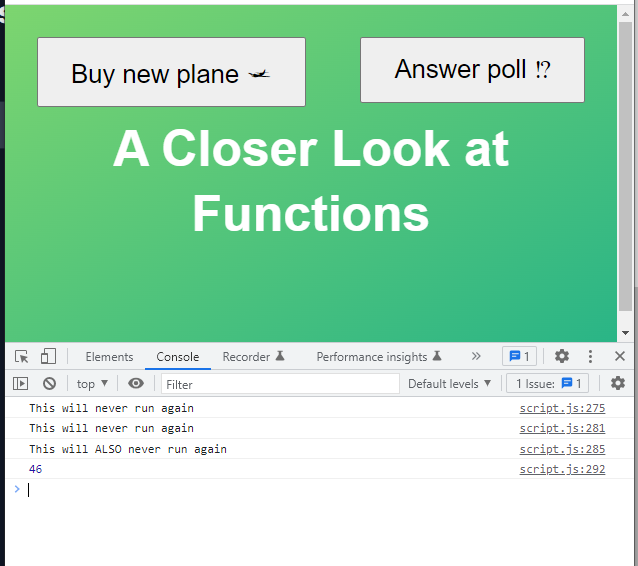Open the script.js:292 source link
This screenshot has height=566, width=638.
tap(562, 469)
